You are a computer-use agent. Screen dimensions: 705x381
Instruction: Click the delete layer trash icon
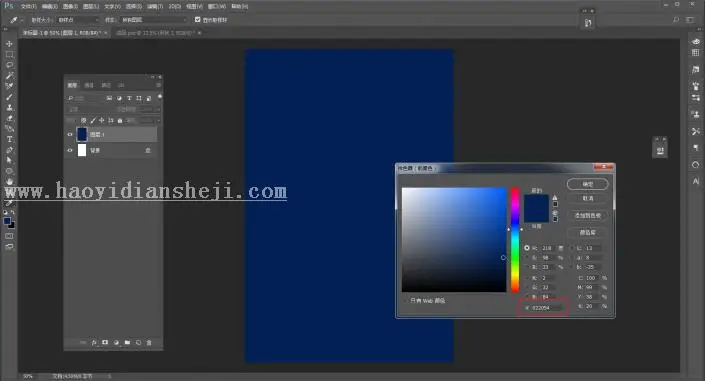(x=149, y=343)
